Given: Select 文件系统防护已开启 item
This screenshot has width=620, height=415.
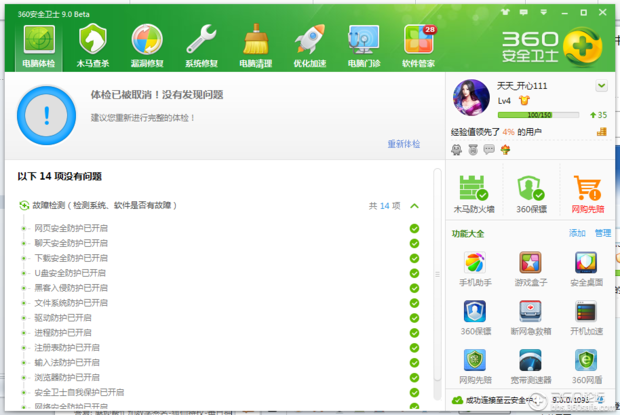Looking at the screenshot, I should tap(71, 303).
